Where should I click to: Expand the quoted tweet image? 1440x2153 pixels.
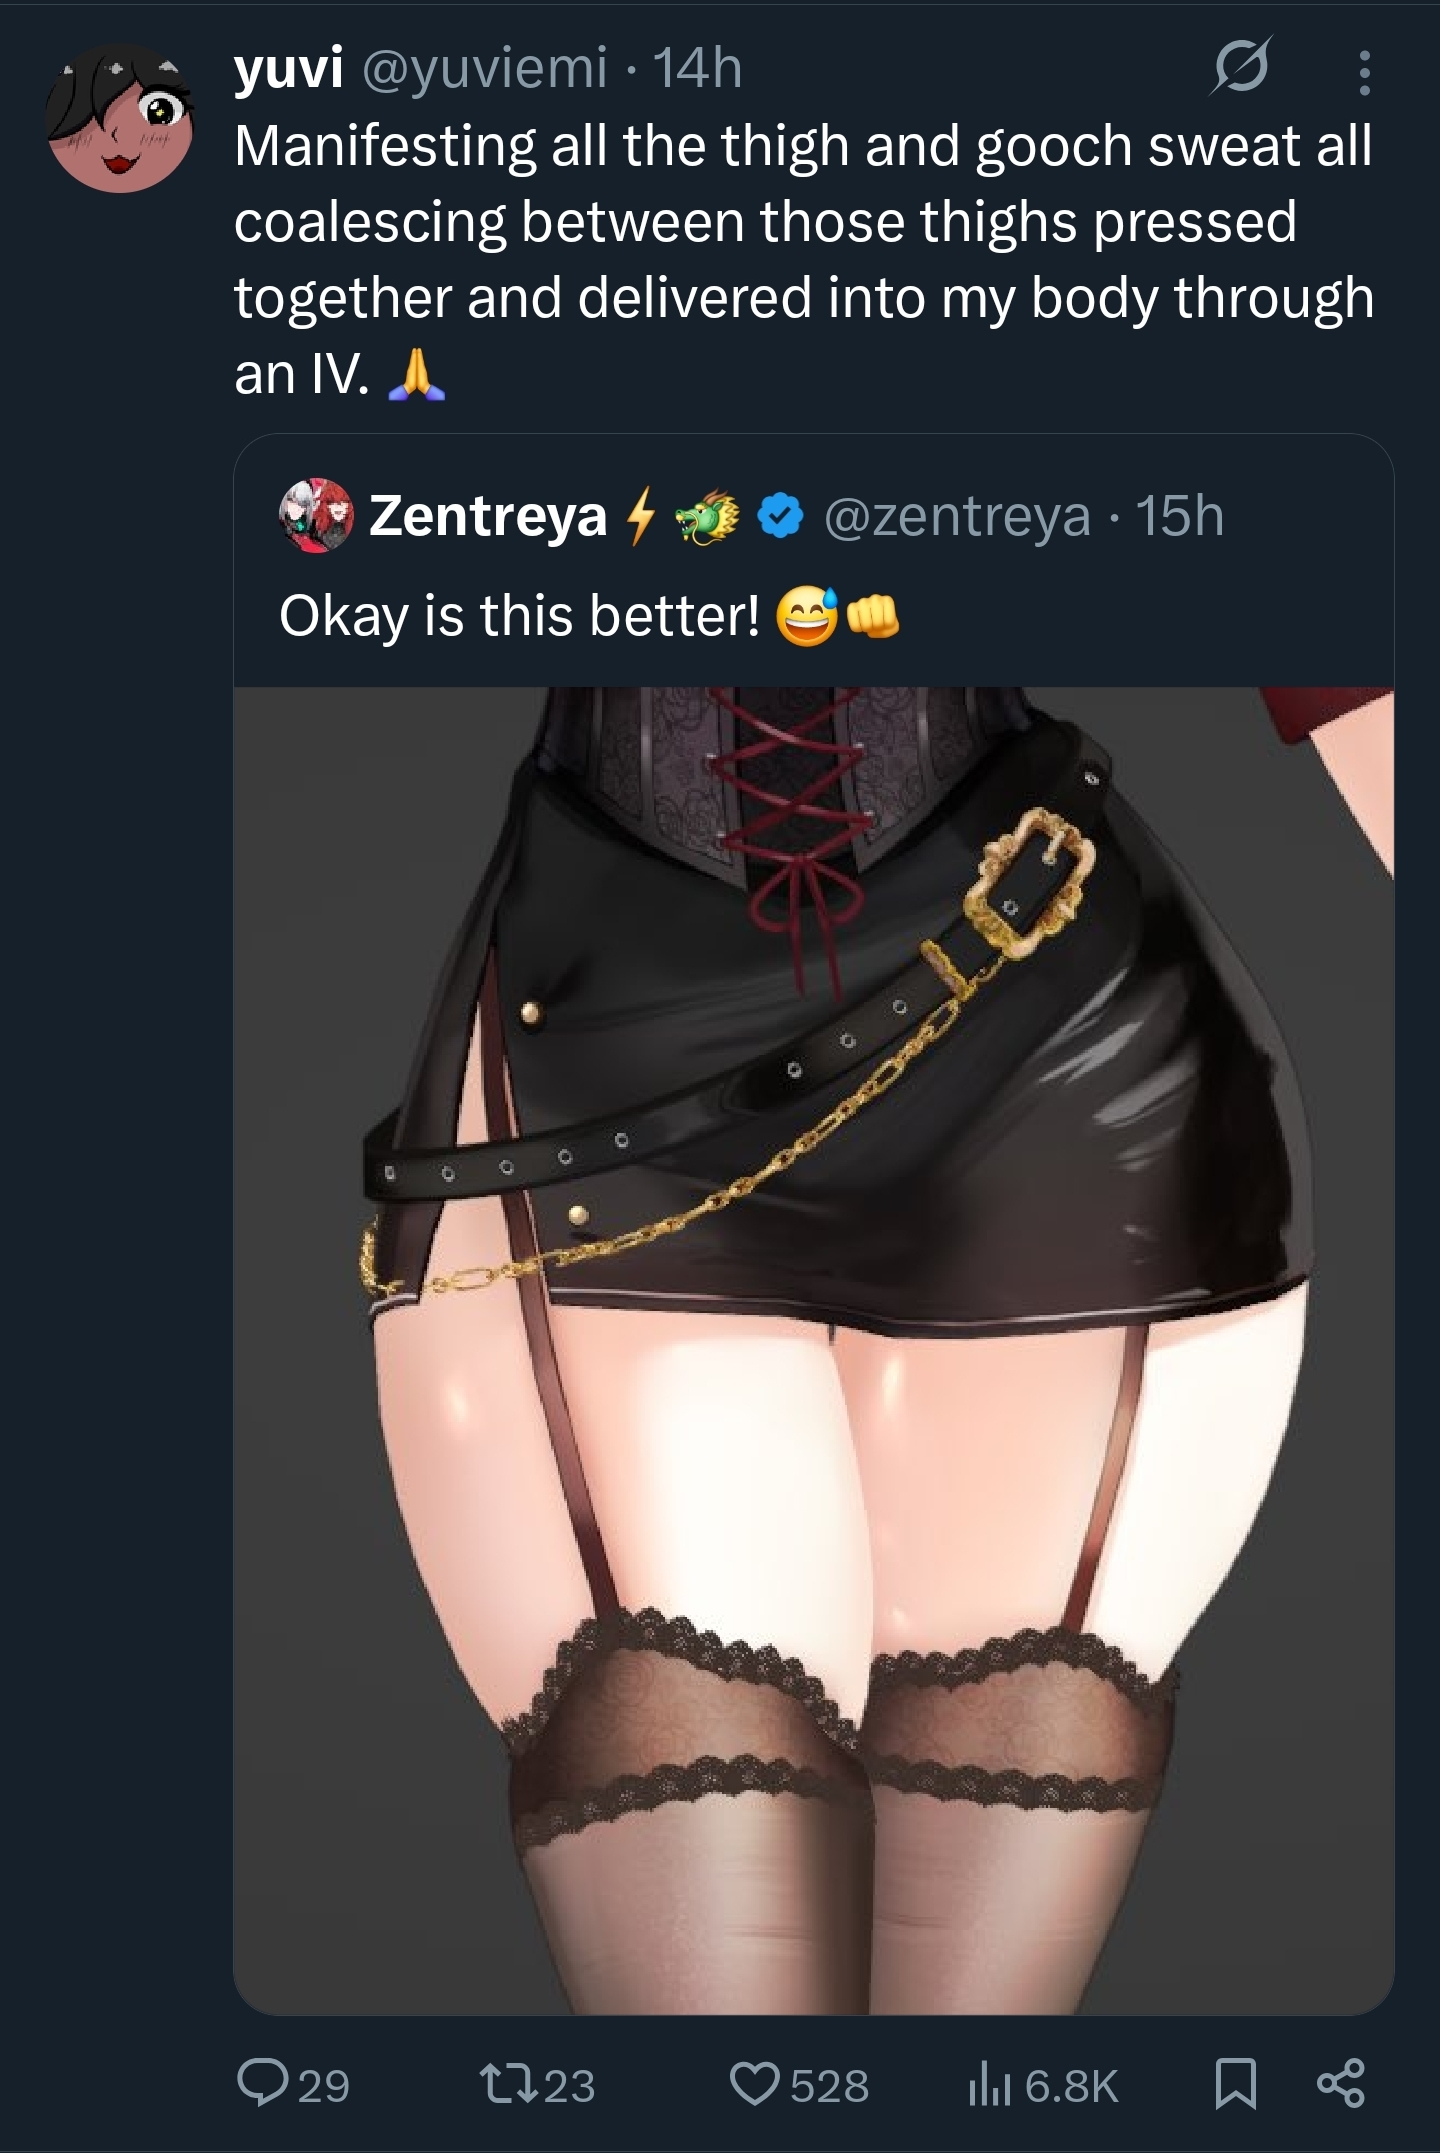[814, 1350]
